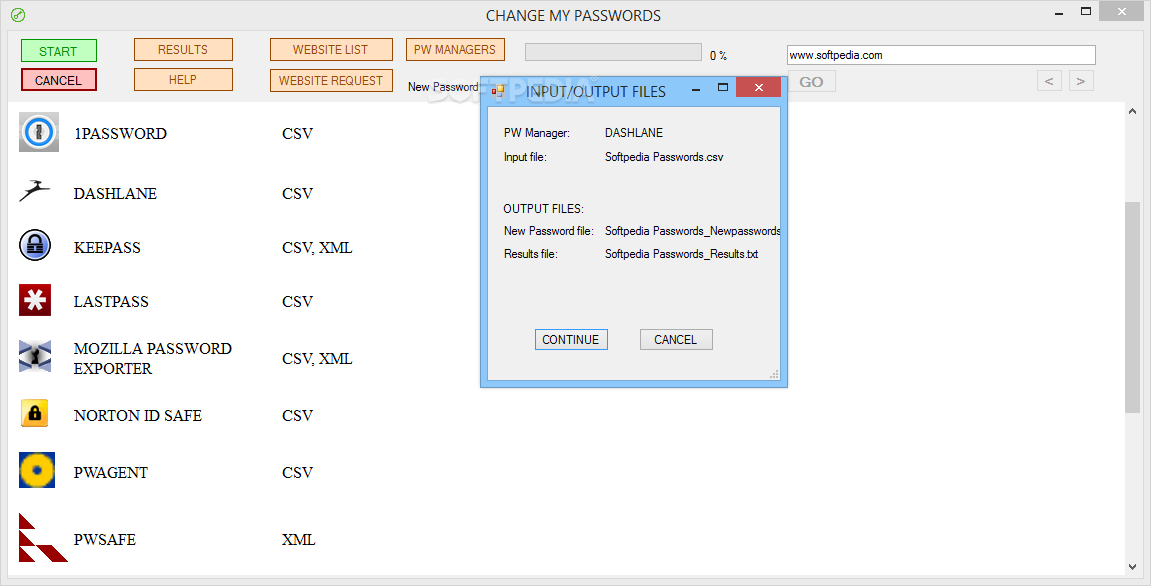Navigate back with the < button
1151x586 pixels.
click(x=1049, y=81)
